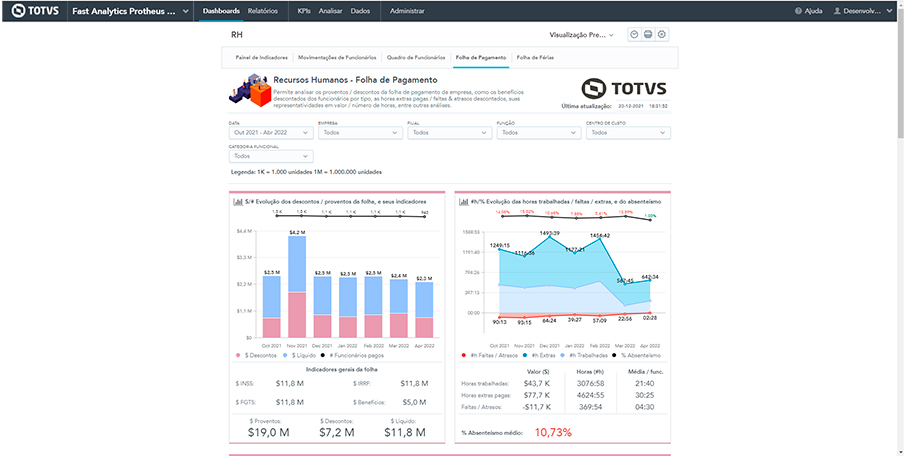Open Dados in top navigation
This screenshot has height=456, width=906.
(361, 11)
